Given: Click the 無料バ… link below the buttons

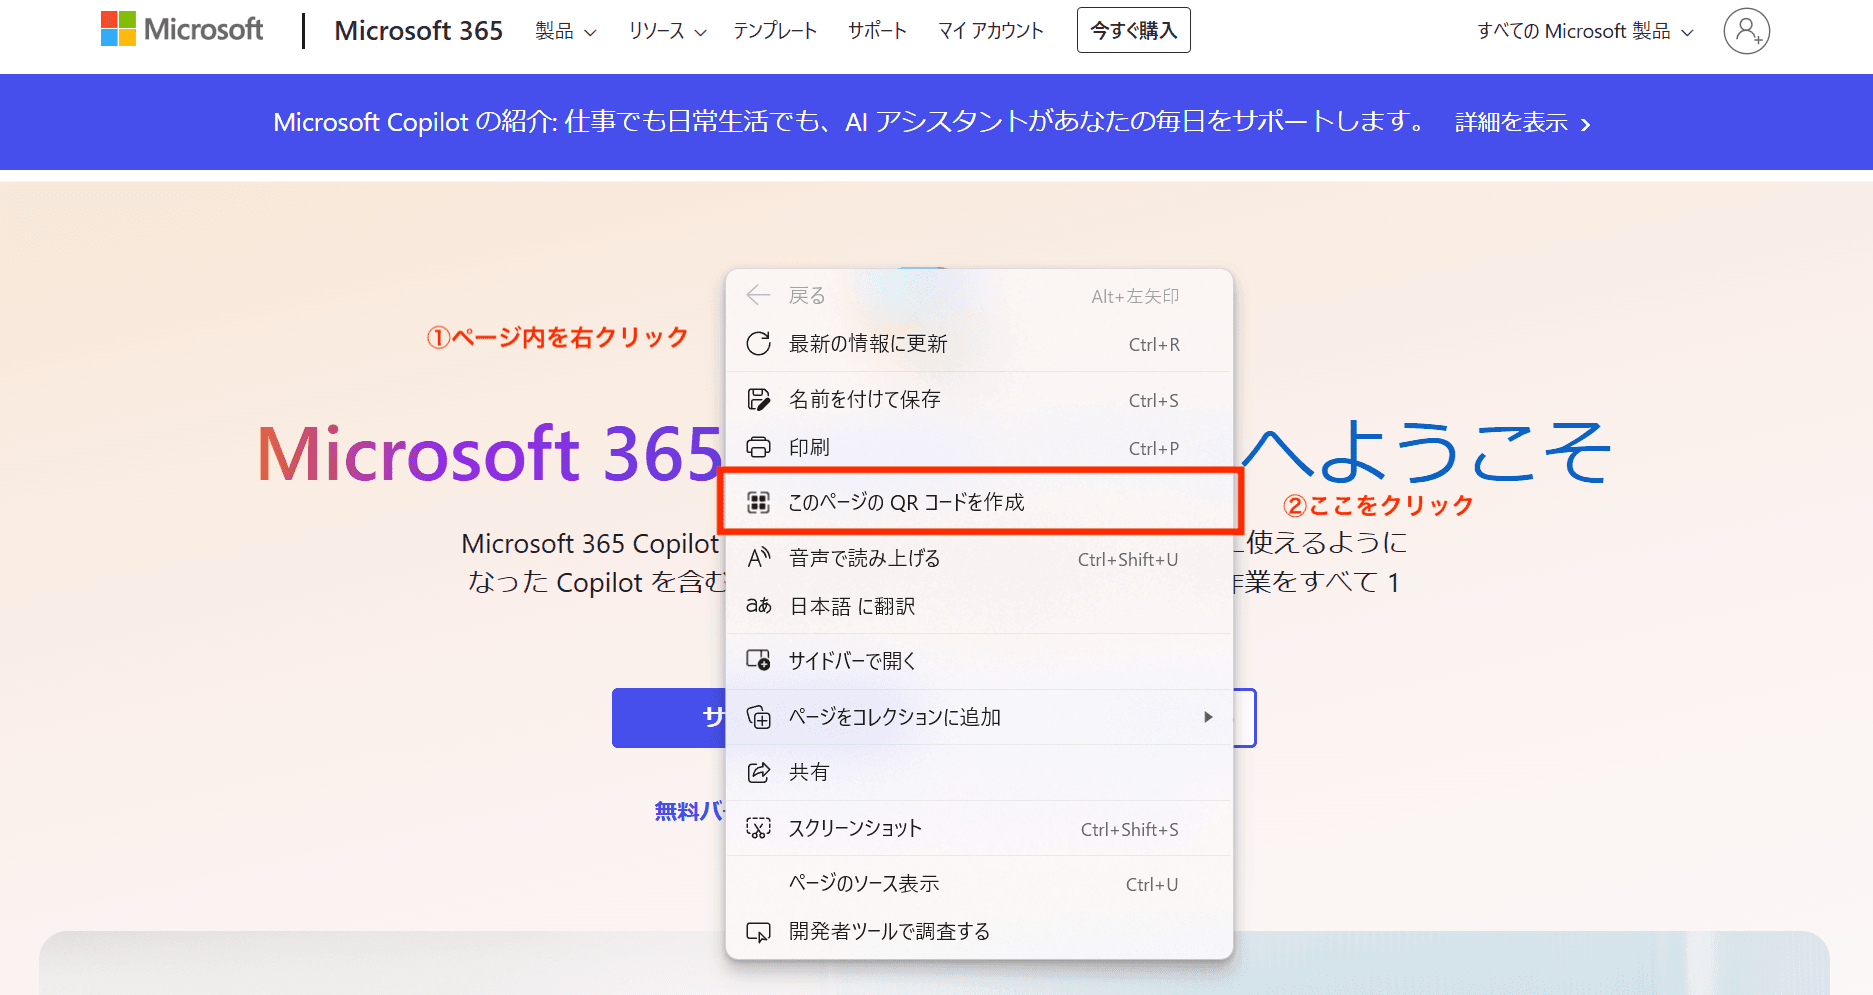Looking at the screenshot, I should [x=689, y=811].
